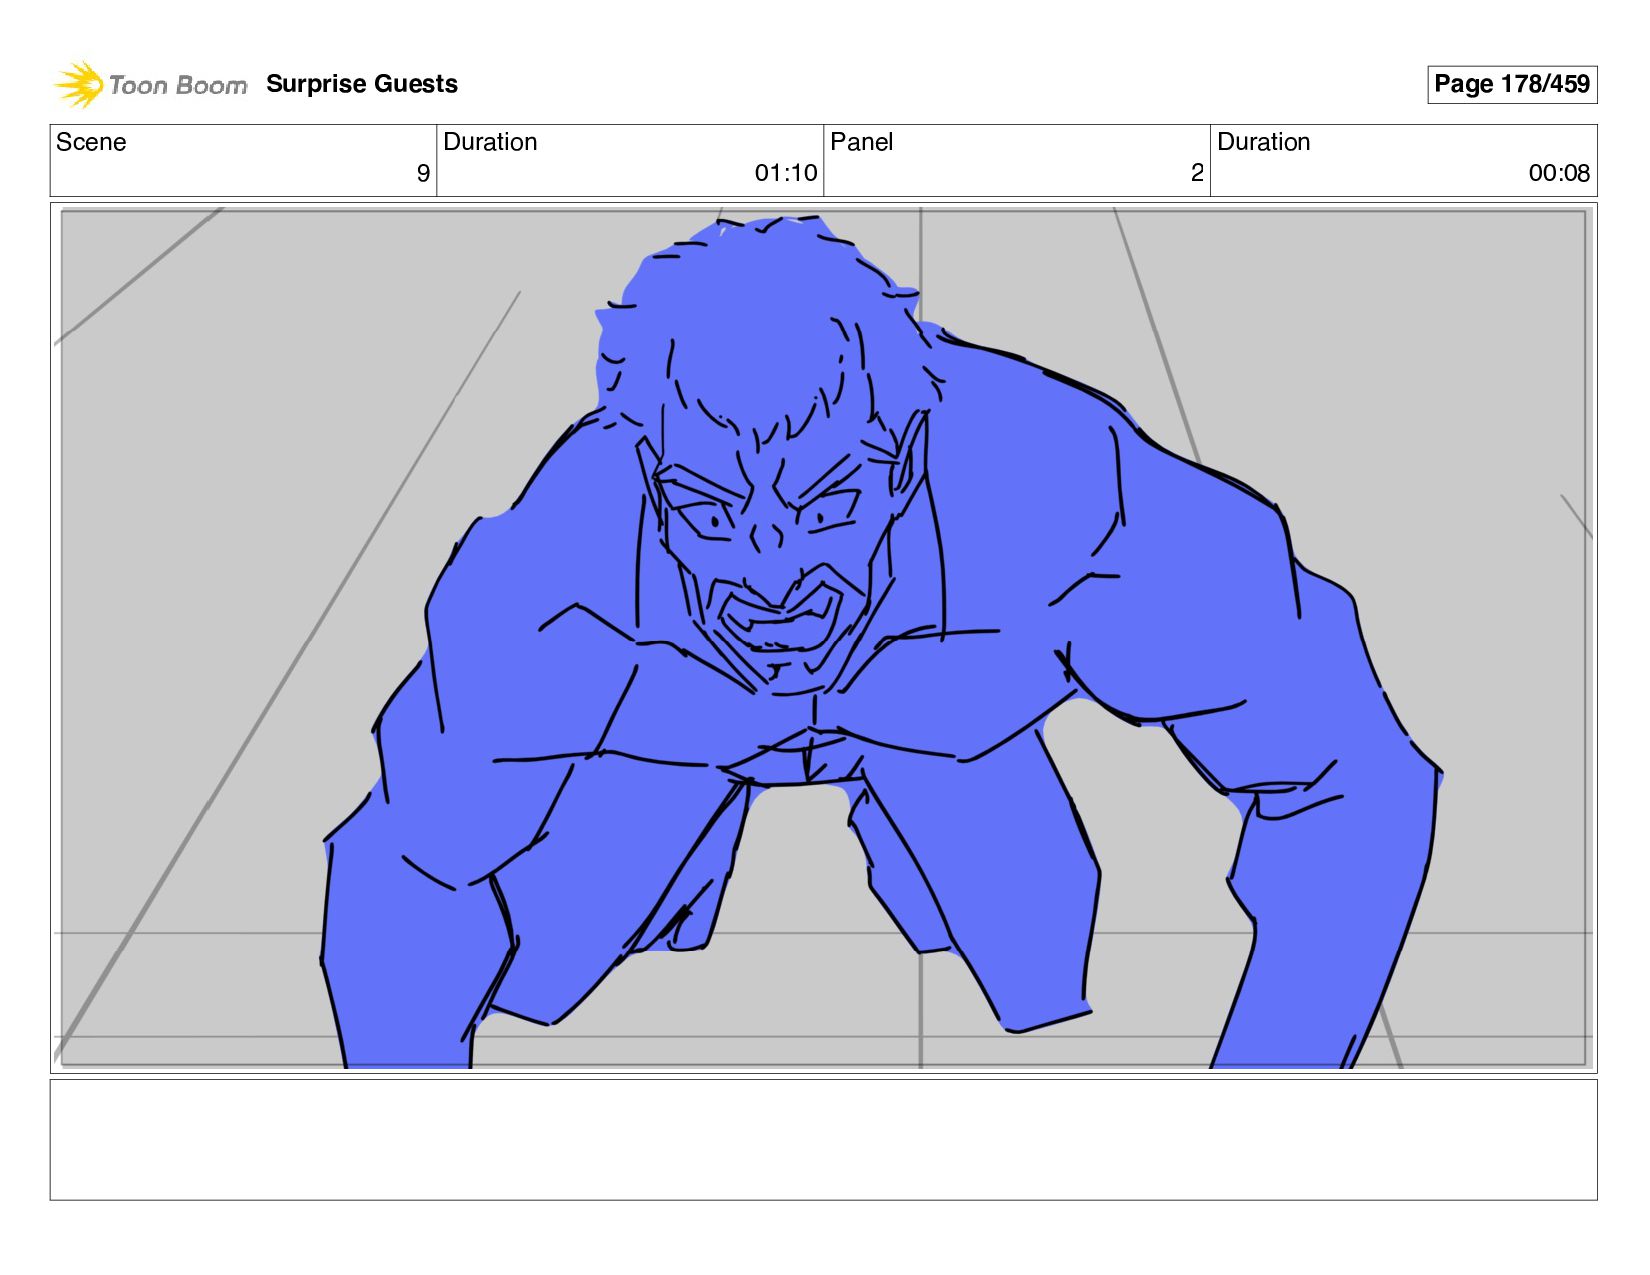The image size is (1650, 1275).
Task: Click the 'Panel' header label
Action: [861, 142]
